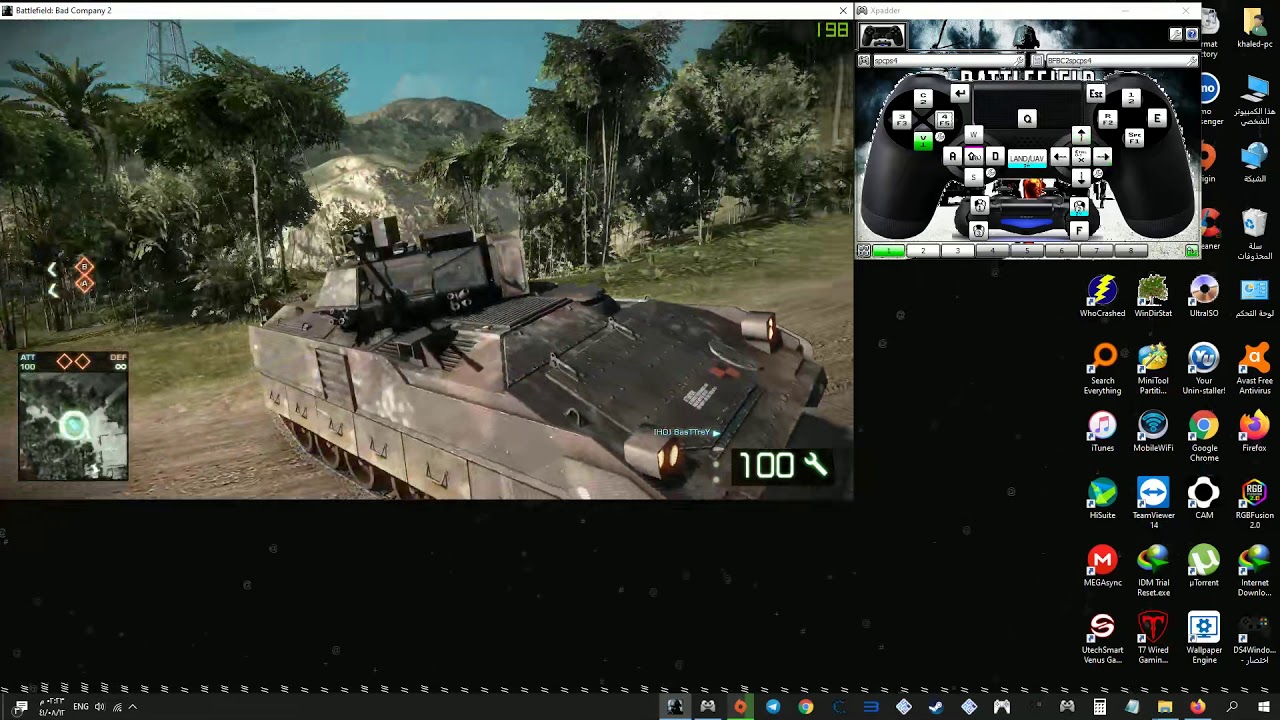The width and height of the screenshot is (1280, 720).
Task: Switch to Xpadder set 2 tab
Action: click(923, 250)
